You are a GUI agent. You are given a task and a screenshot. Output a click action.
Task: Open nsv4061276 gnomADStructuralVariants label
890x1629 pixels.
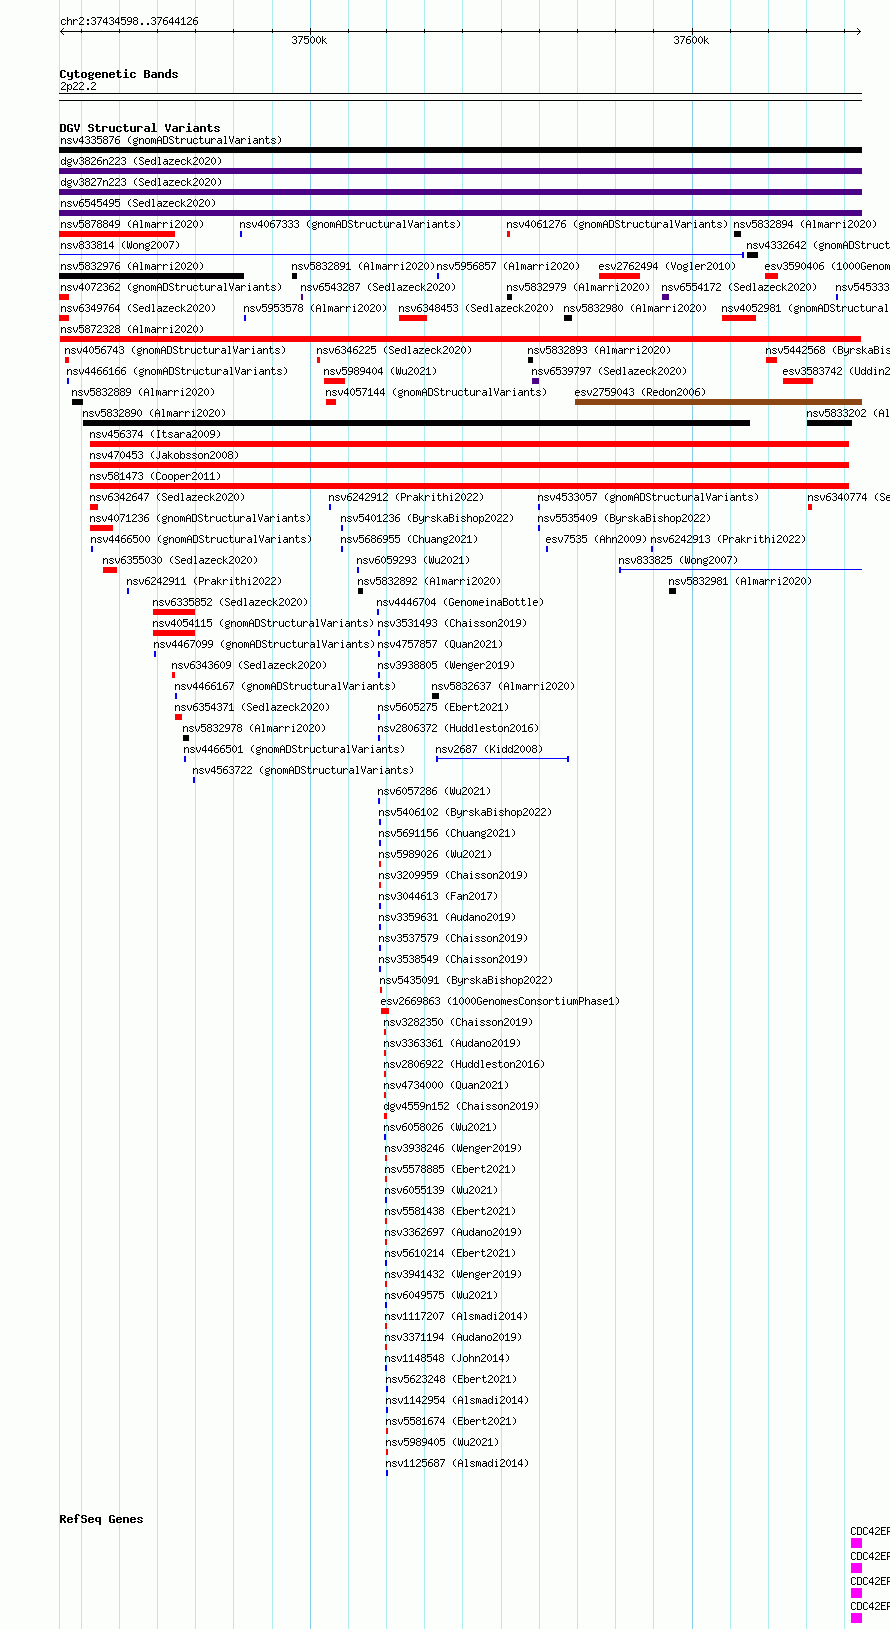coord(618,224)
